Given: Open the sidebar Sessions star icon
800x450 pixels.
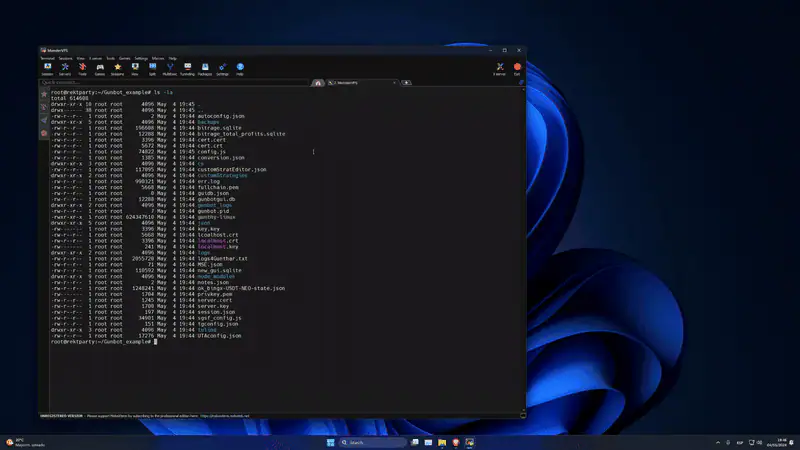Looking at the screenshot, I should pyautogui.click(x=44, y=94).
